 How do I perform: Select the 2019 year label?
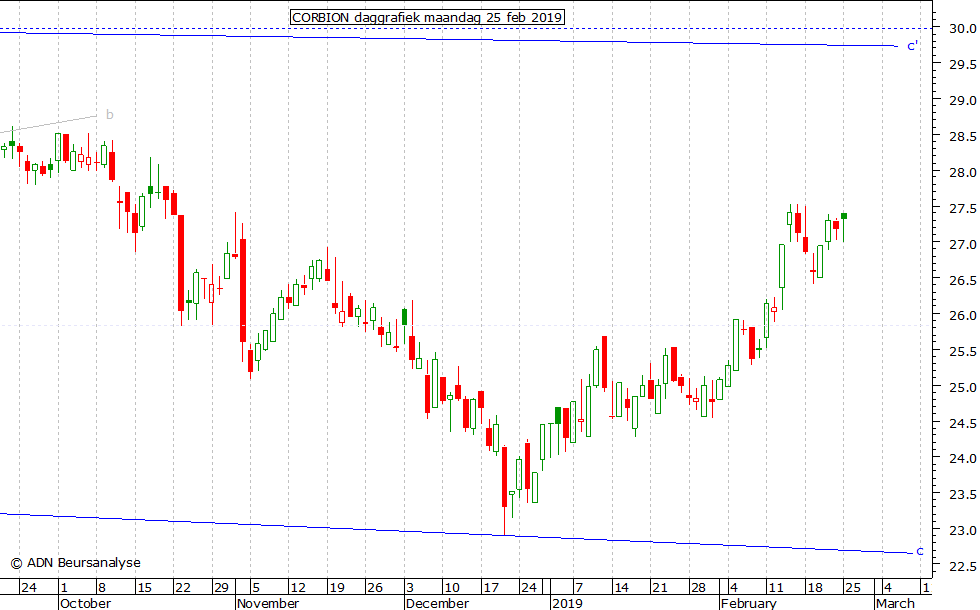(x=567, y=603)
